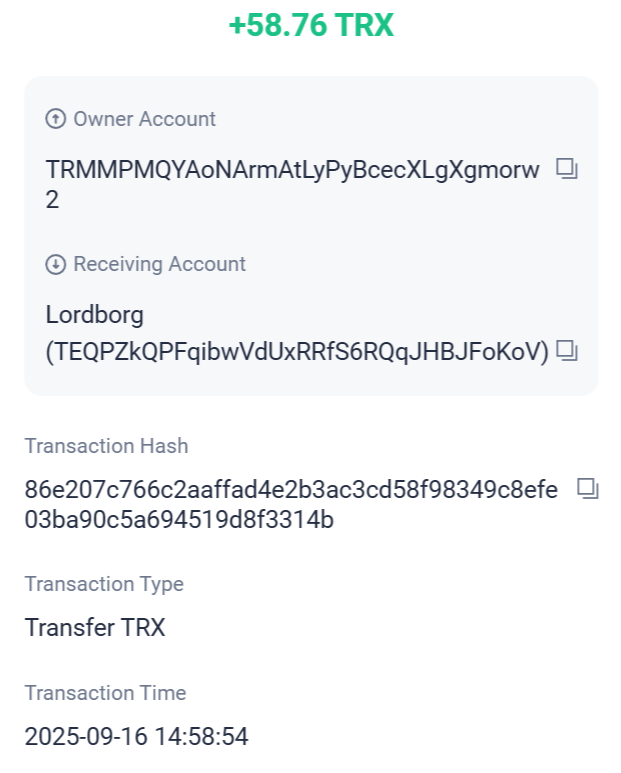Select the Owner Account label
The width and height of the screenshot is (621, 773).
point(144,119)
